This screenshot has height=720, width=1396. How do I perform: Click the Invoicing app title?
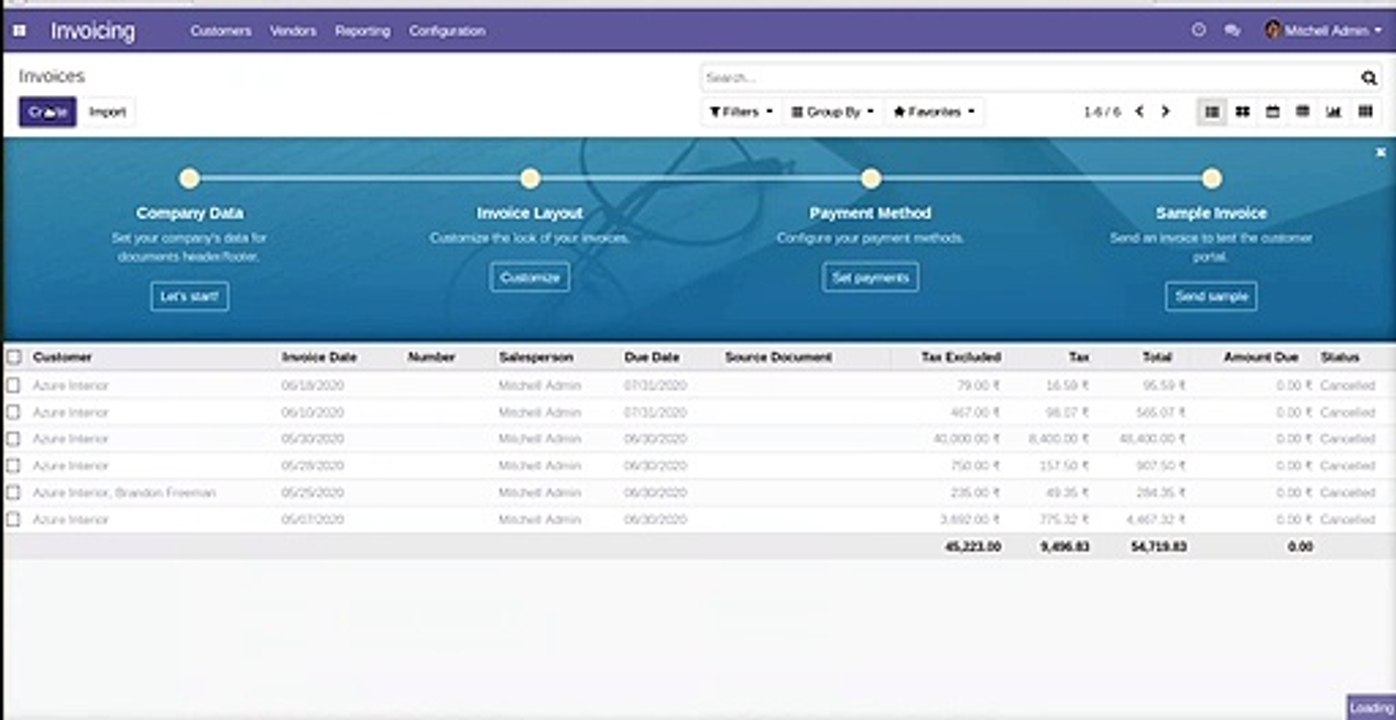click(93, 31)
